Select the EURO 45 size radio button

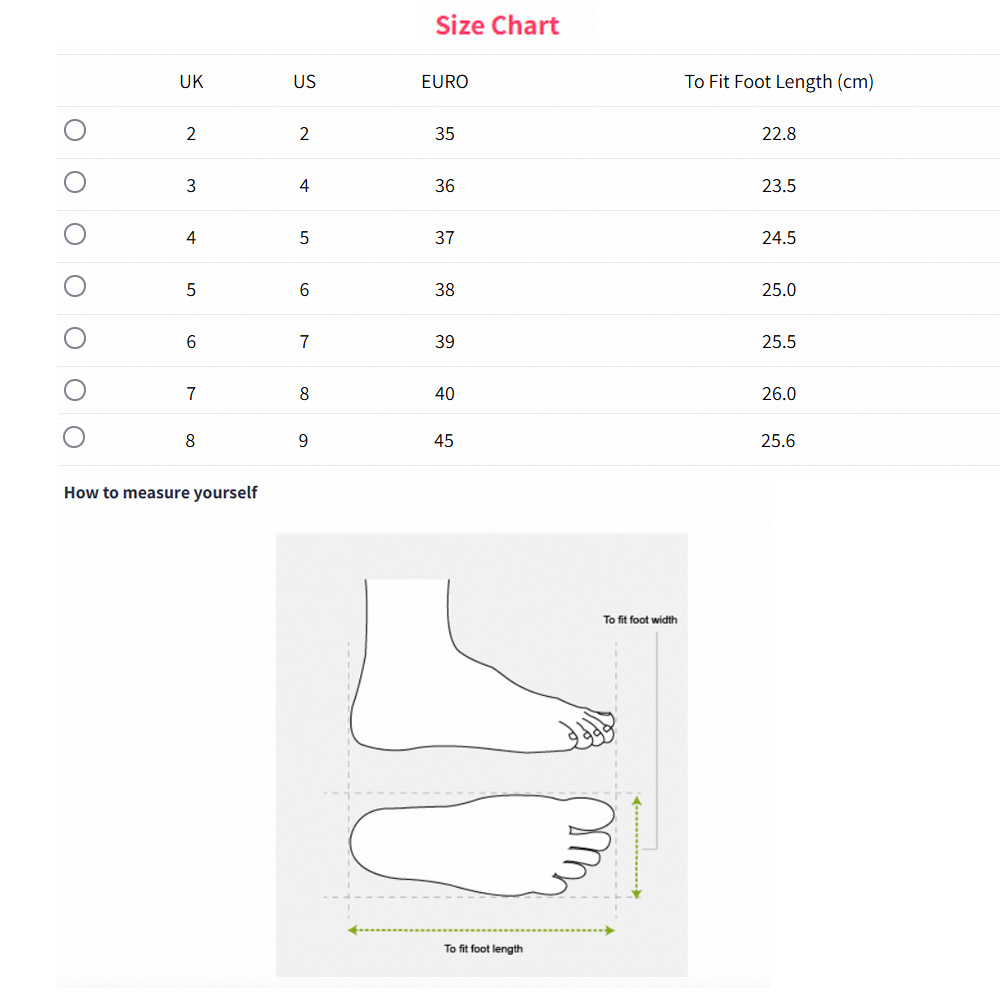[x=75, y=437]
